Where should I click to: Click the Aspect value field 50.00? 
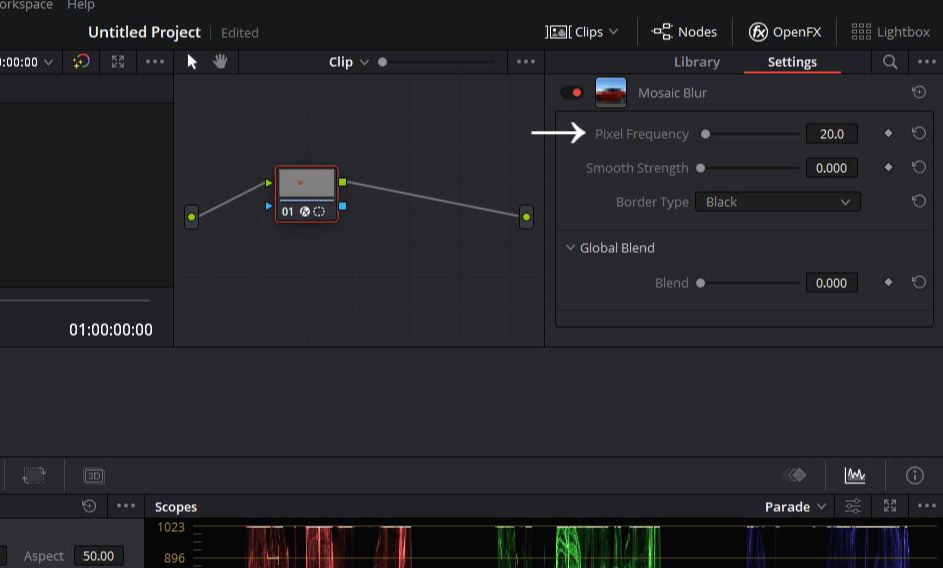[99, 556]
